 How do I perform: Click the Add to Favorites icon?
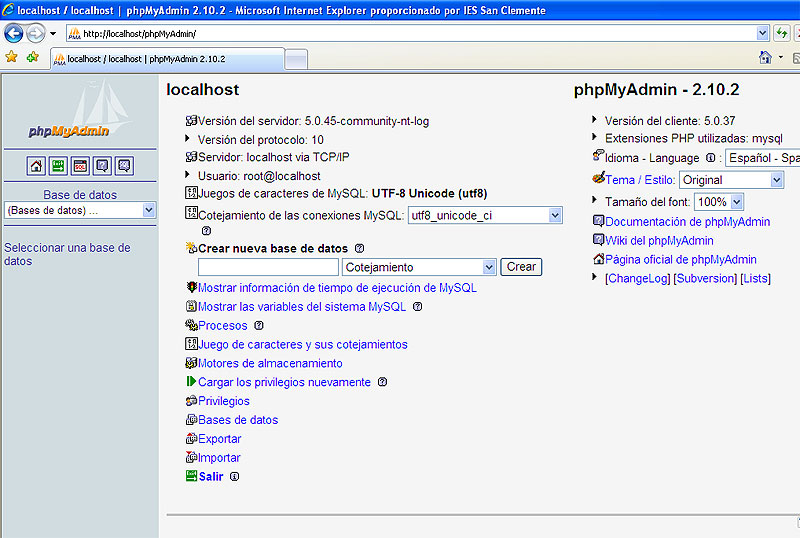(33, 57)
